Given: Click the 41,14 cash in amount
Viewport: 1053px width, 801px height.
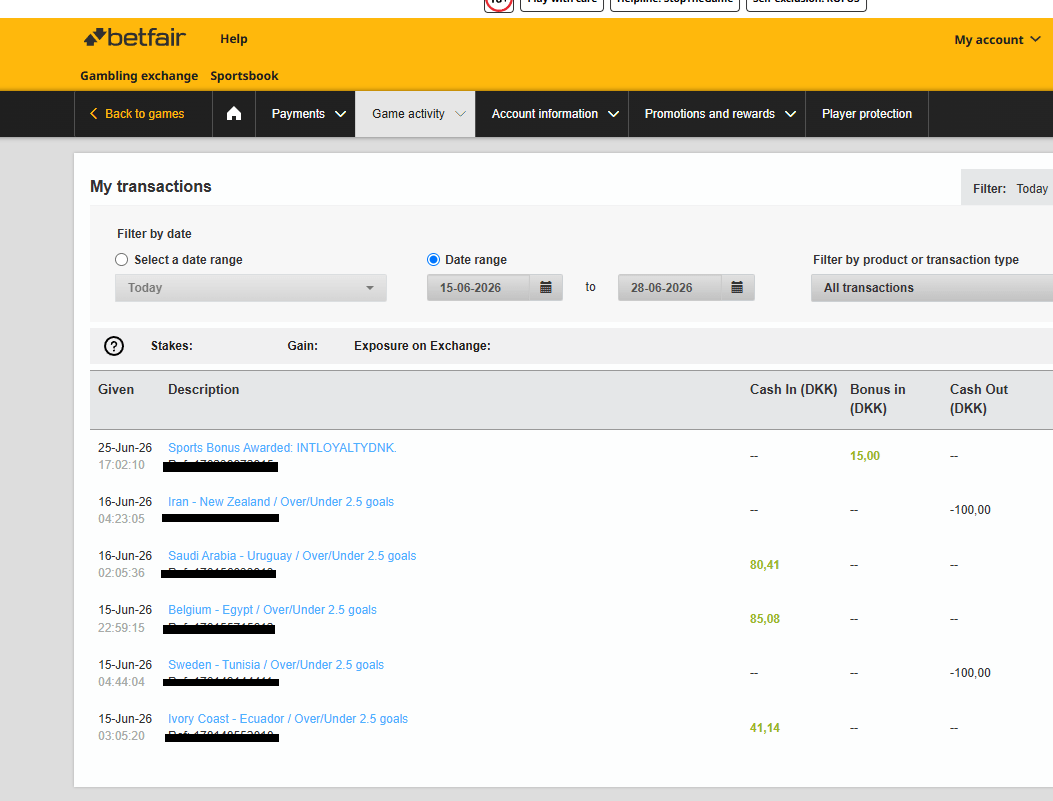Looking at the screenshot, I should click(x=764, y=728).
